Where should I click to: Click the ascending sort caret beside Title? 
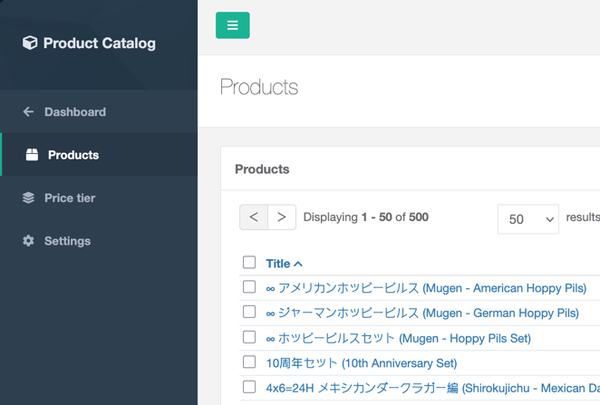coord(298,264)
